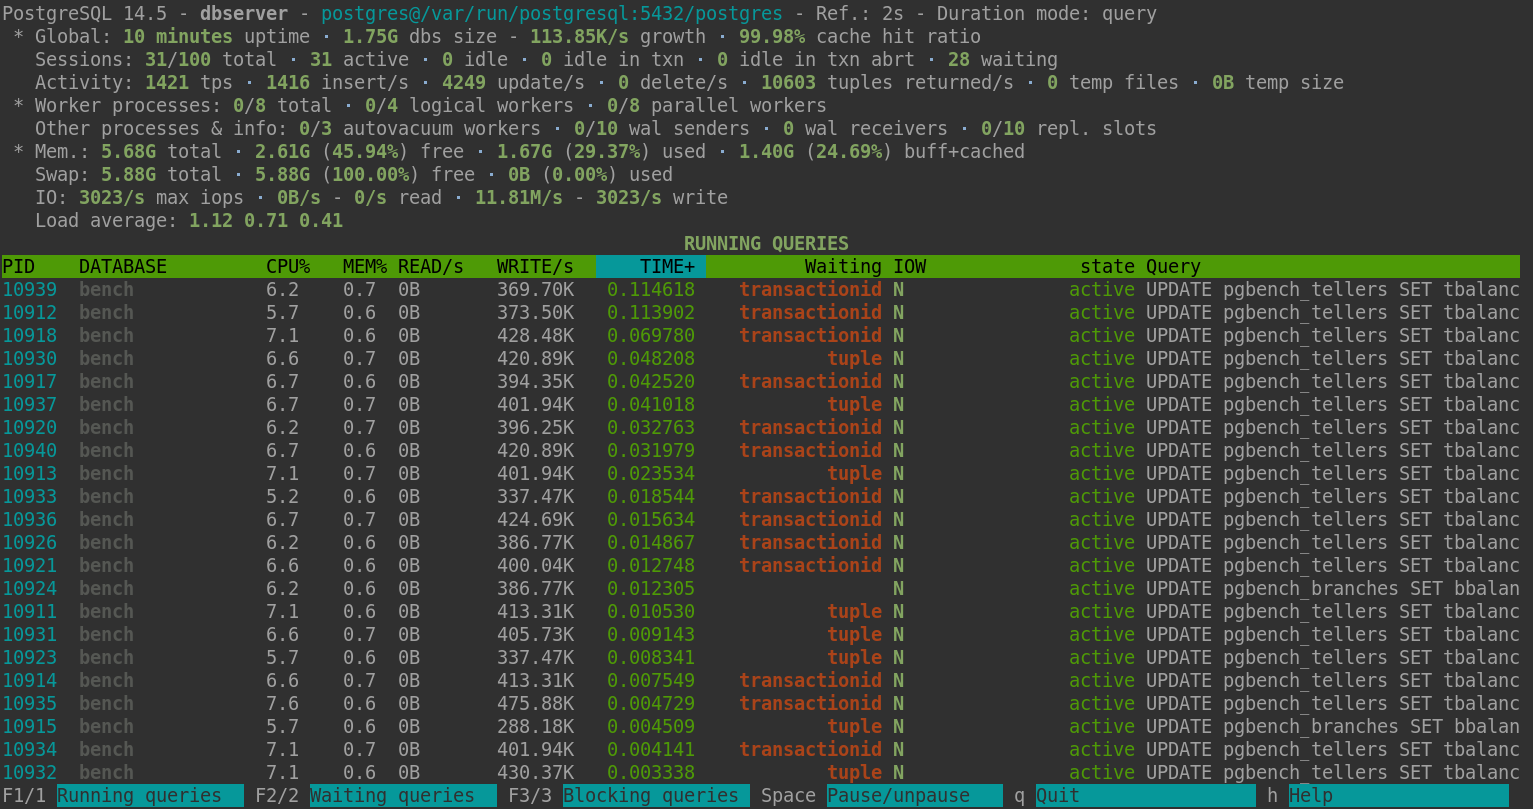Click the Query column header

[x=1173, y=267]
